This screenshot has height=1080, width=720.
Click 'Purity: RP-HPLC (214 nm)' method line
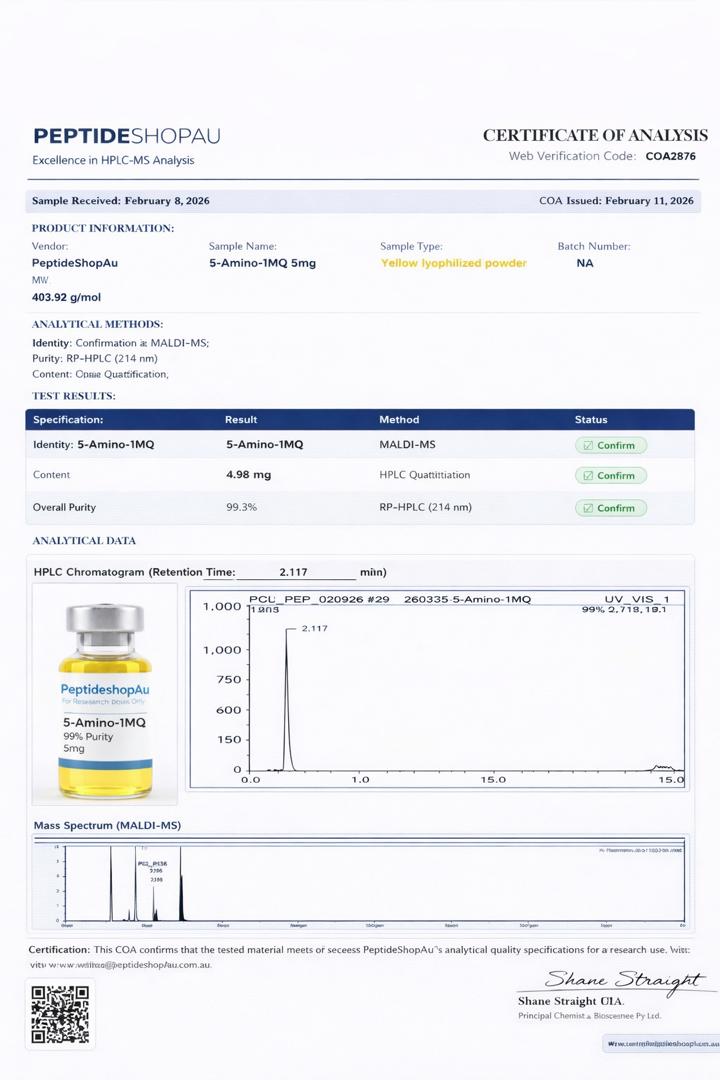click(94, 358)
